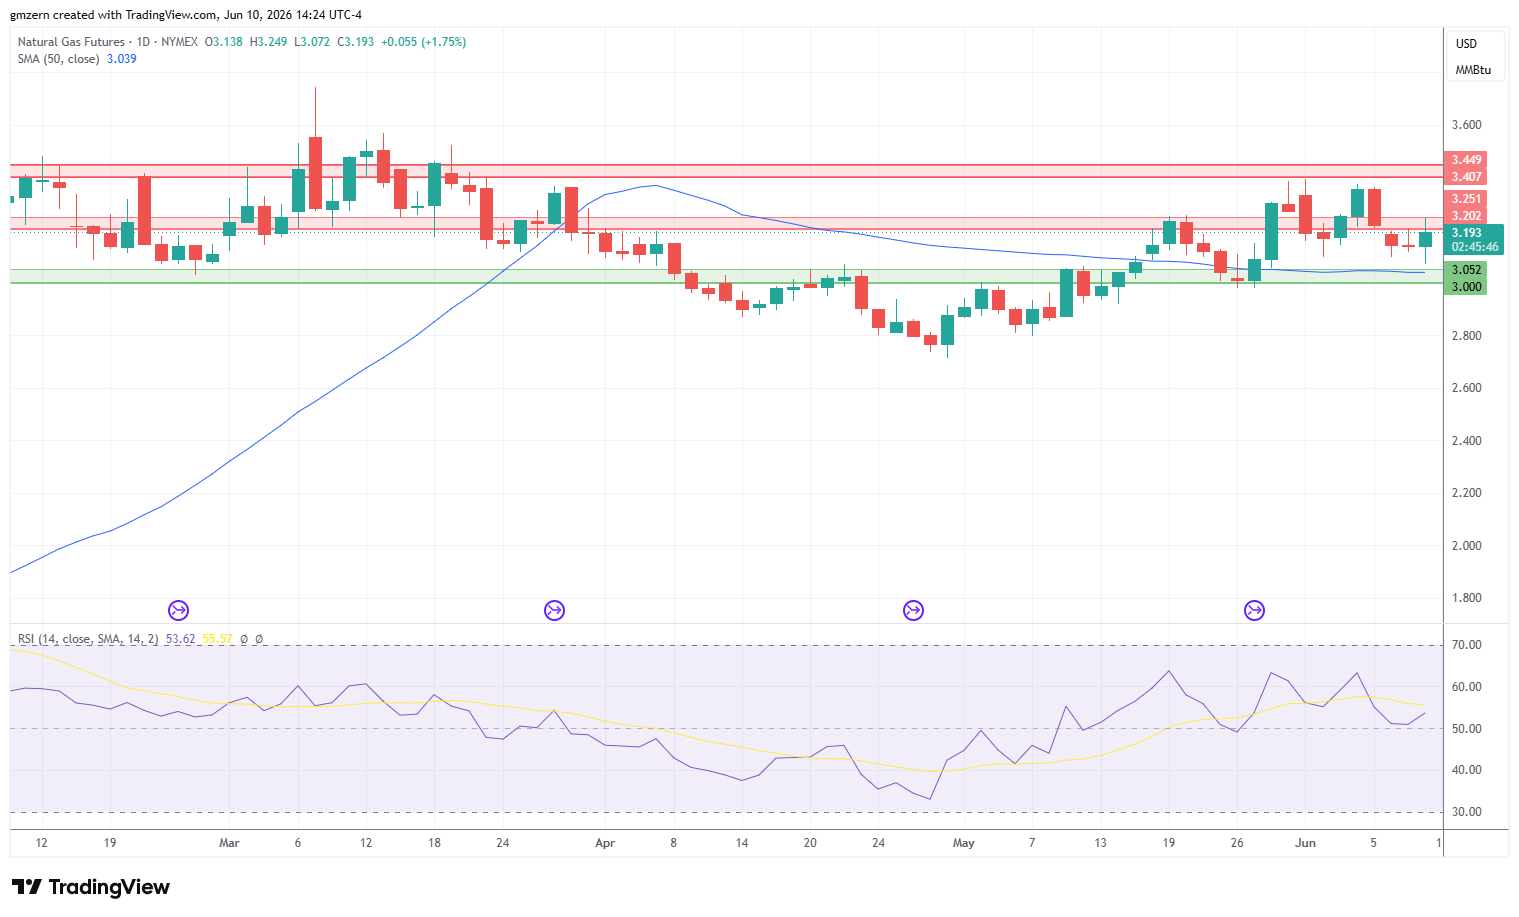The image size is (1519, 917).
Task: Click the 3.000 green support price label
Action: 1467,287
